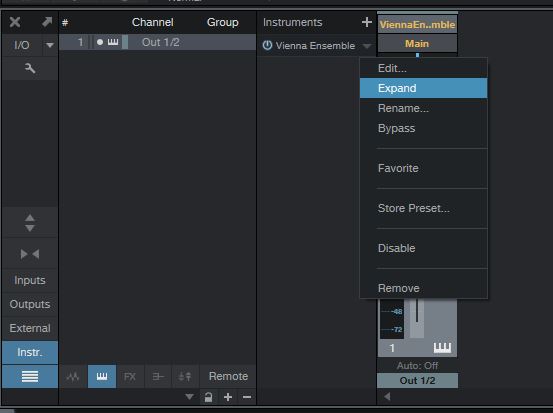The image size is (553, 413).
Task: Detach the console using the arrow icon
Action: pos(47,22)
